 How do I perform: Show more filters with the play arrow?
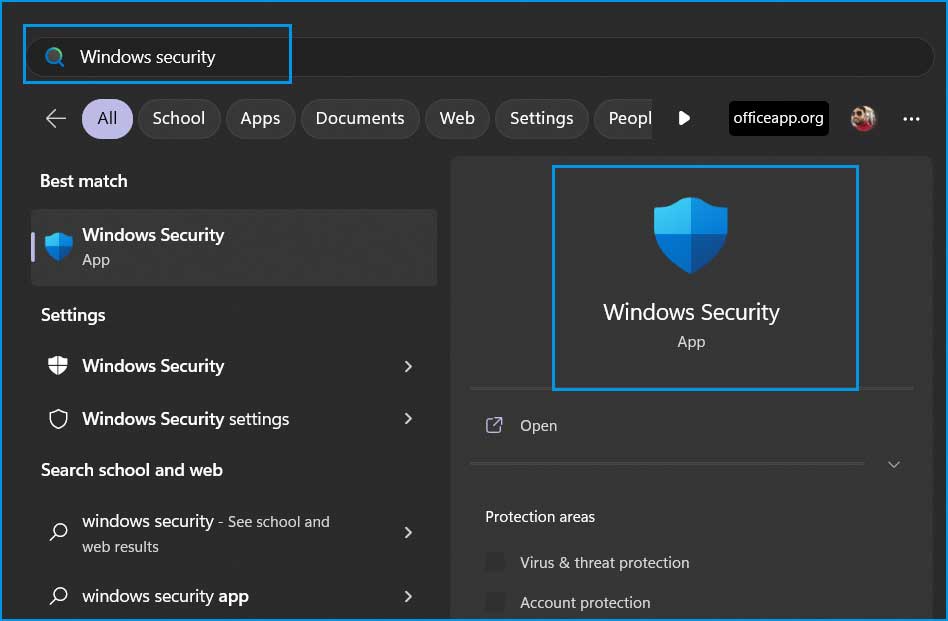[684, 118]
